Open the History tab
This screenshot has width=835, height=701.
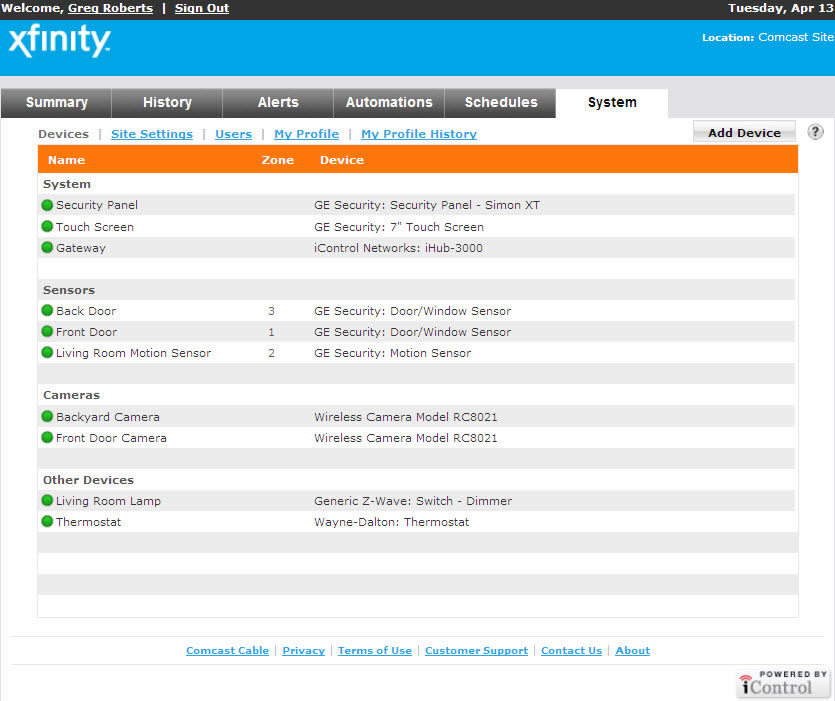[x=167, y=103]
